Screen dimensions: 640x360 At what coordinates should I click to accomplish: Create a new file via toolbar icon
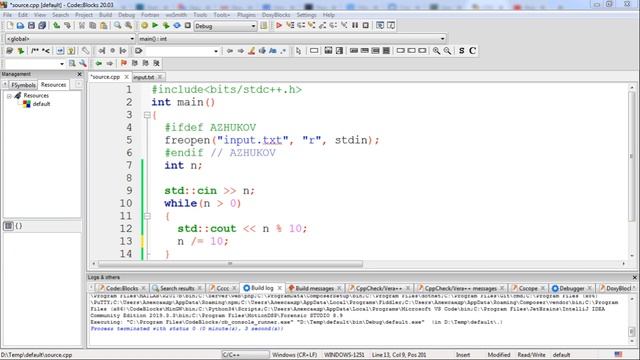(10, 26)
